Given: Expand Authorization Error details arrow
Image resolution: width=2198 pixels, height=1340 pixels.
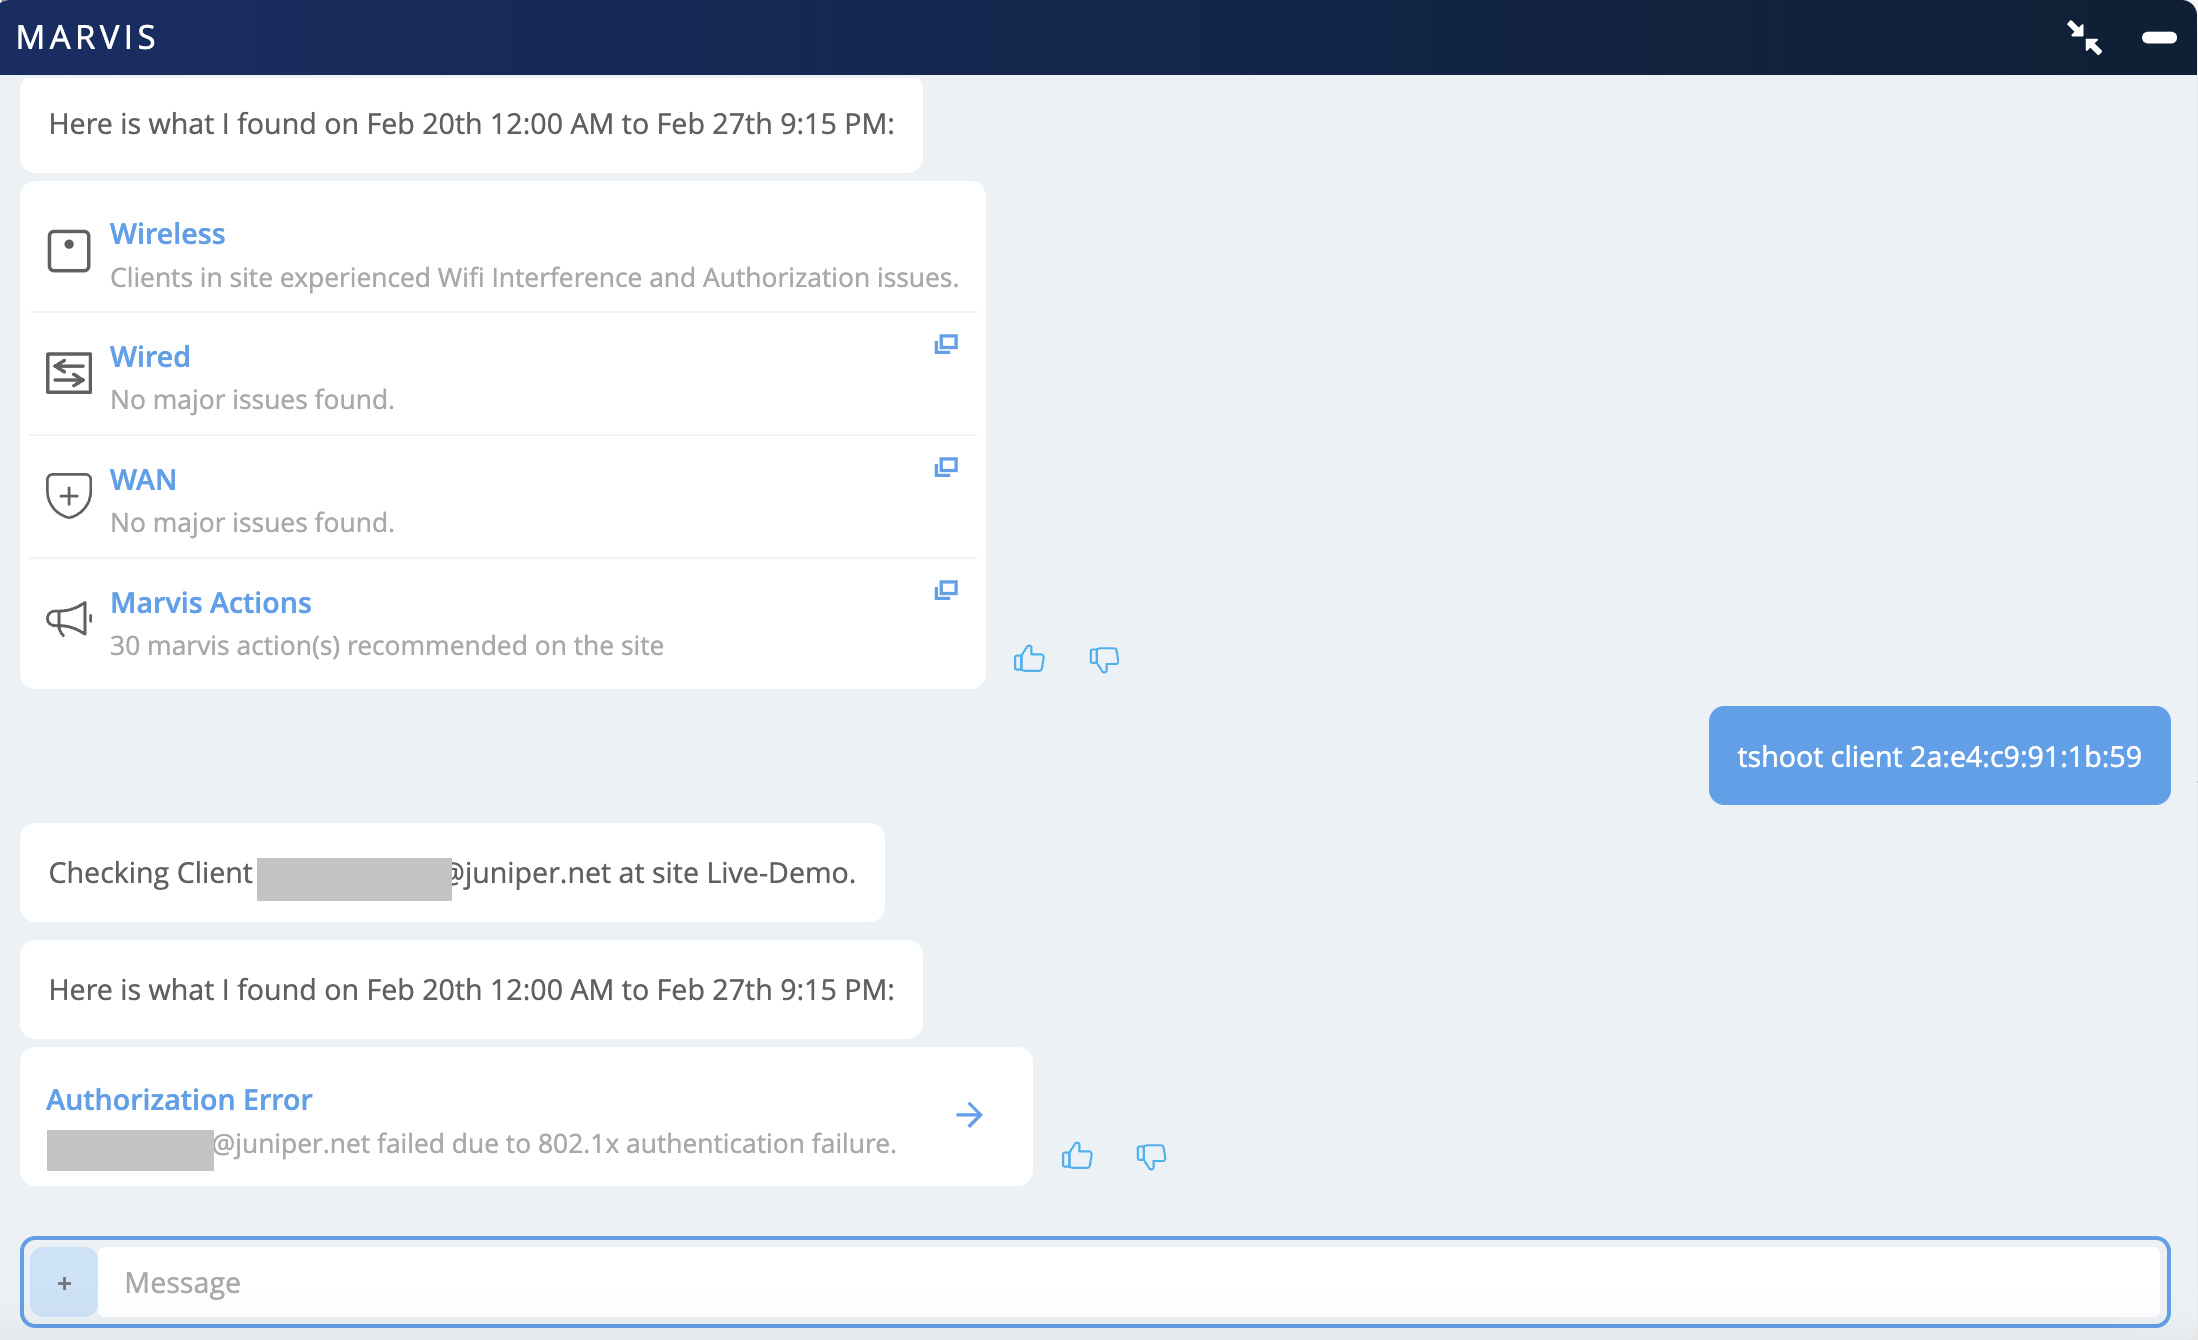Looking at the screenshot, I should pyautogui.click(x=969, y=1115).
